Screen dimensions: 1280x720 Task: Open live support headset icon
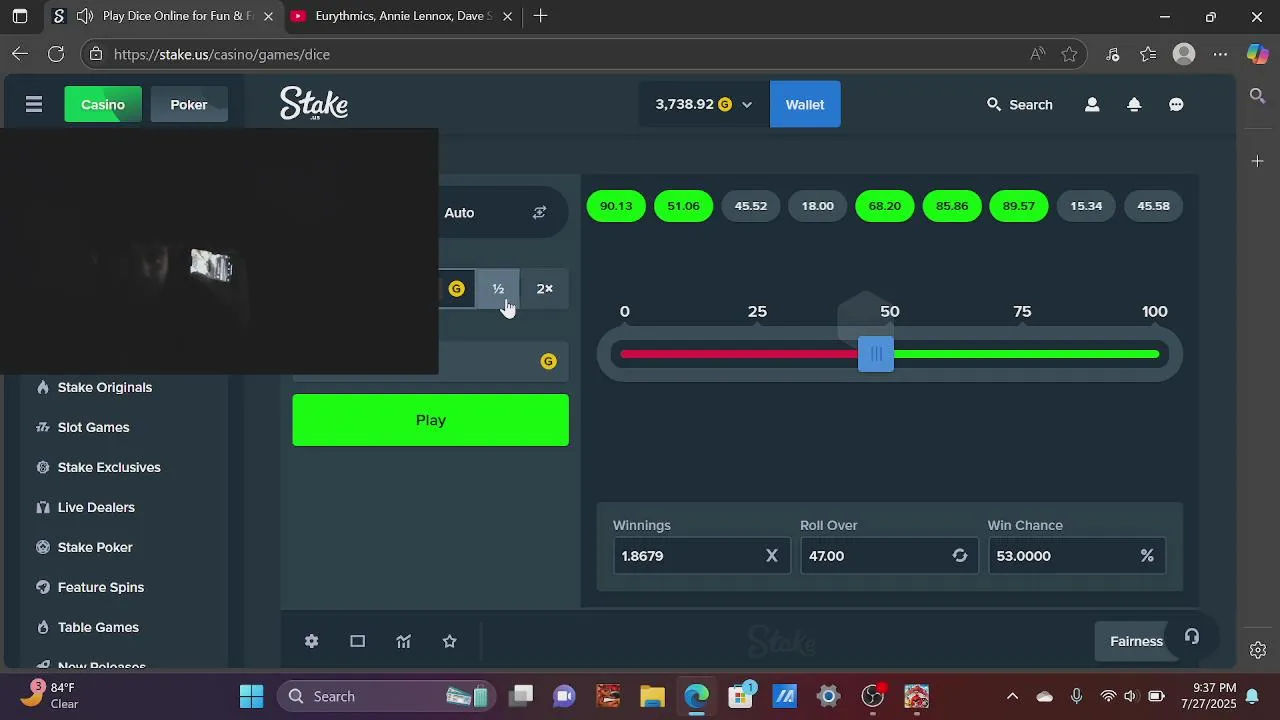(x=1192, y=637)
